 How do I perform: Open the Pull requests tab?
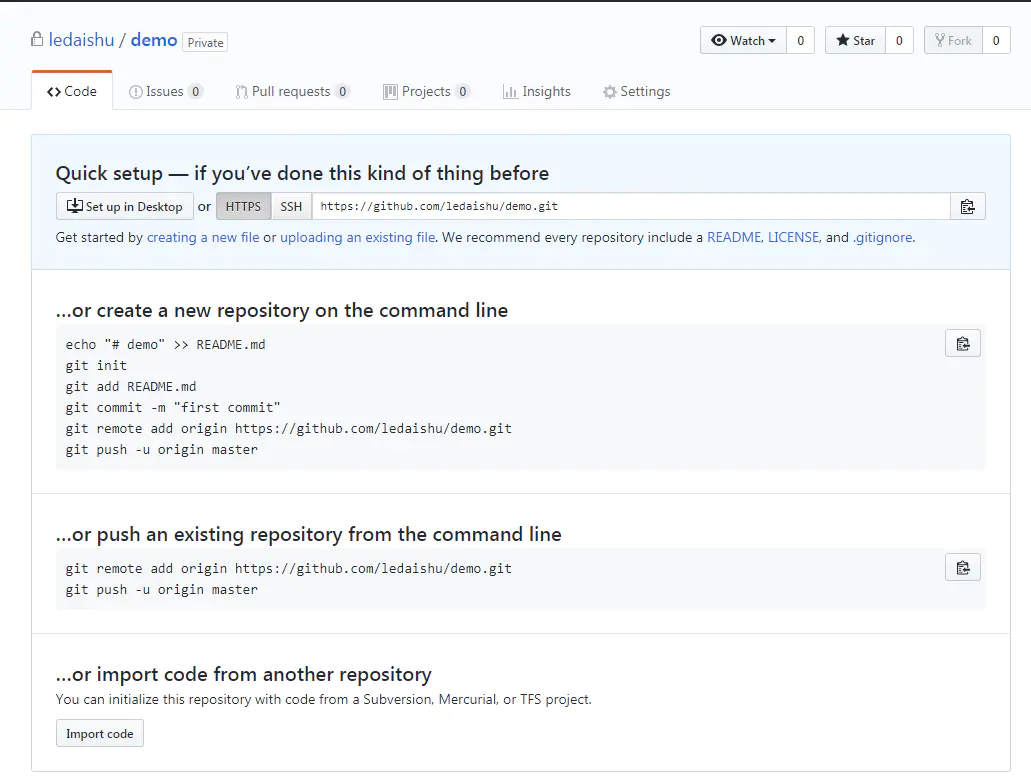(x=291, y=92)
